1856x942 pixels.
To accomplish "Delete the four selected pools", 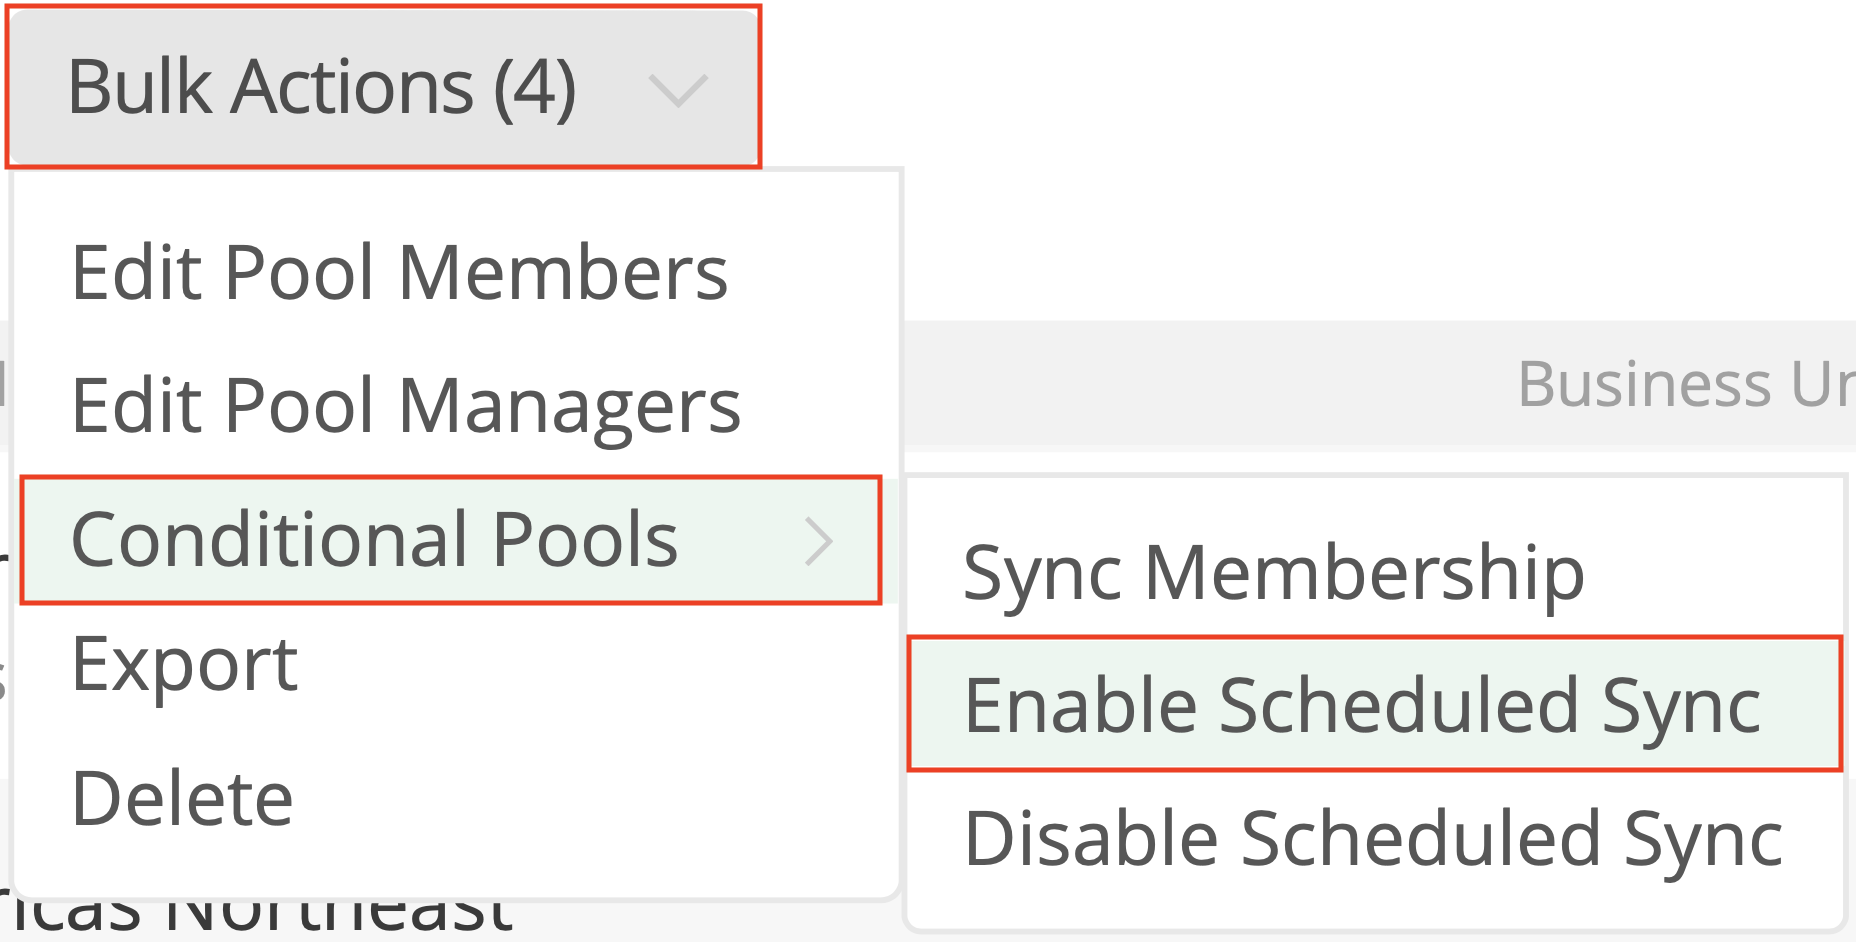I will pyautogui.click(x=183, y=798).
